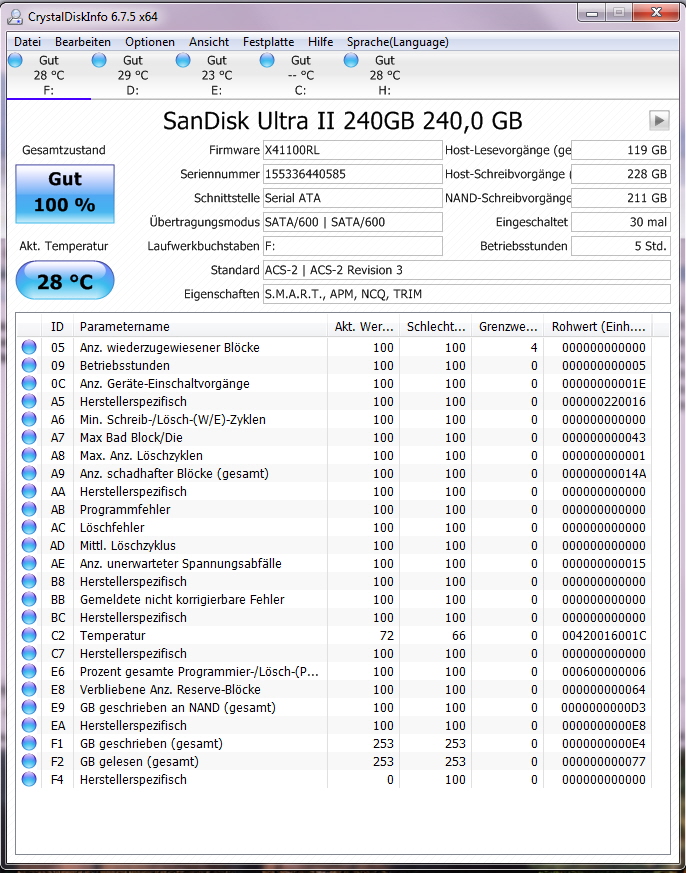Click status orb of attribute E8
This screenshot has height=873, width=686.
pyautogui.click(x=28, y=689)
